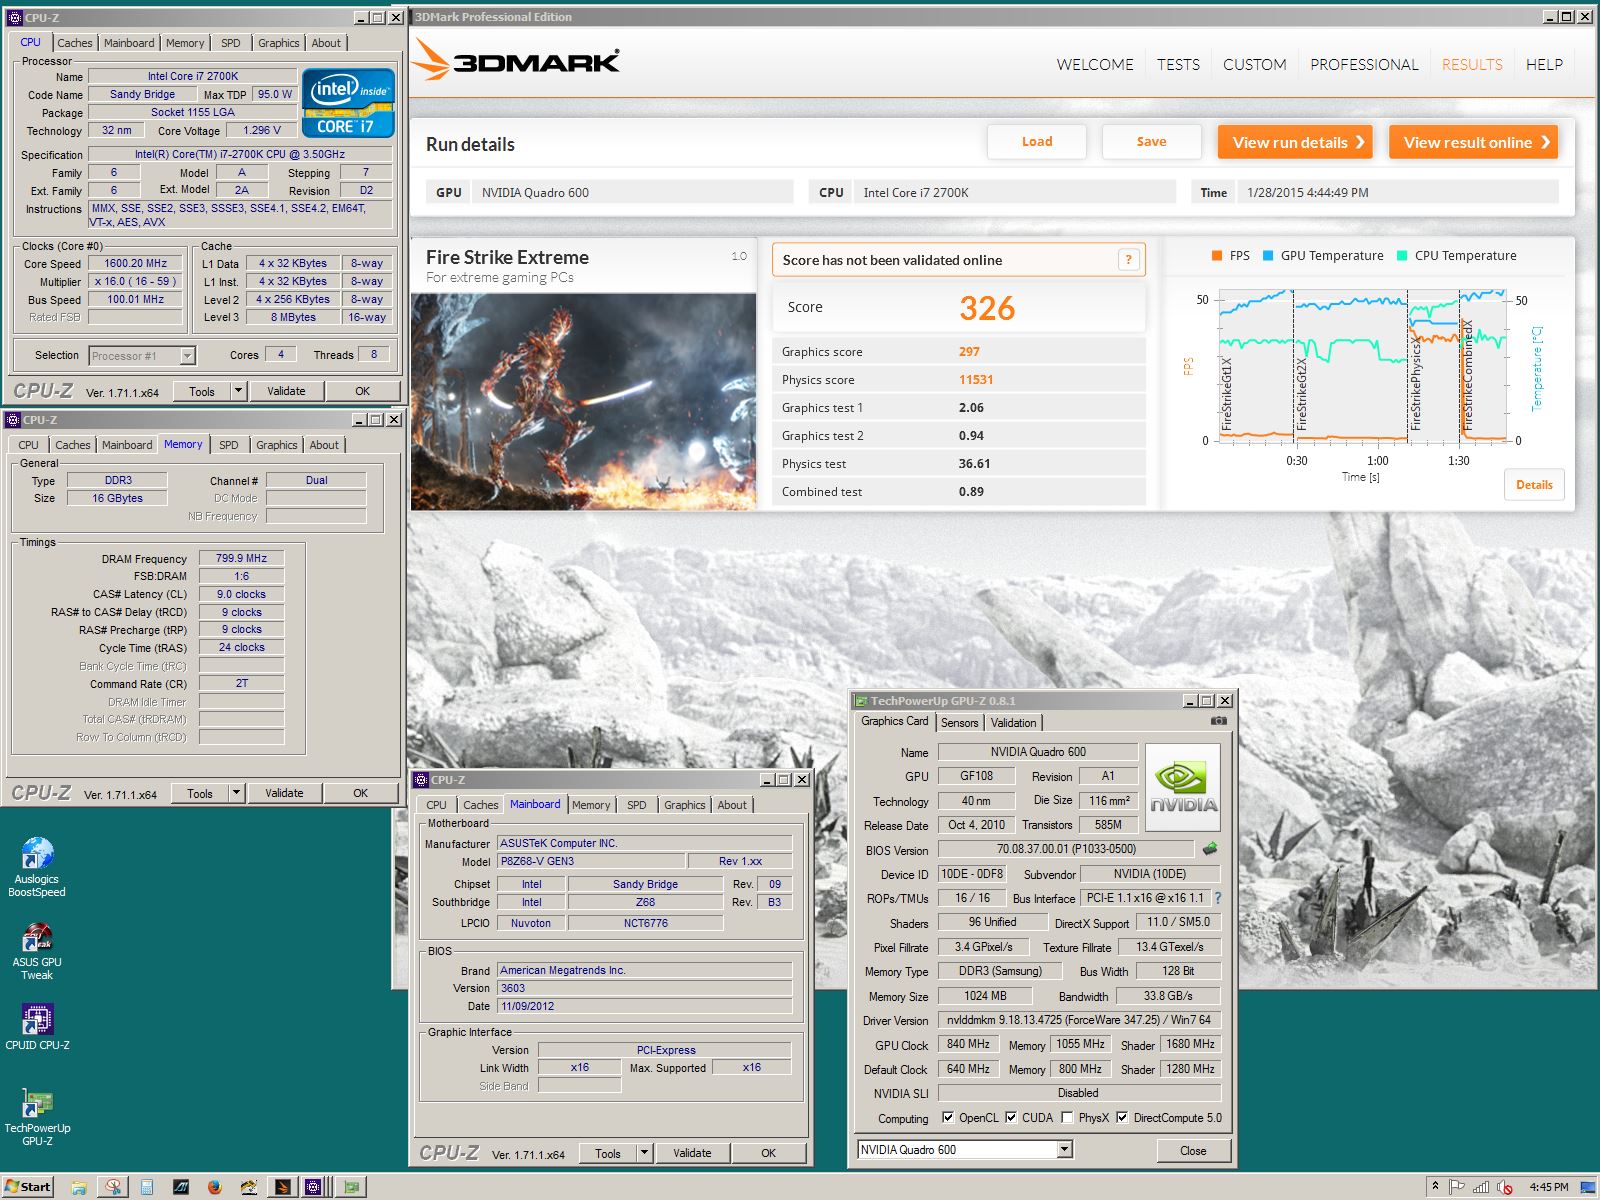Screen dimensions: 1600x1200
Task: Click the NVIDIA logo in GPU-Z
Action: pyautogui.click(x=1183, y=787)
